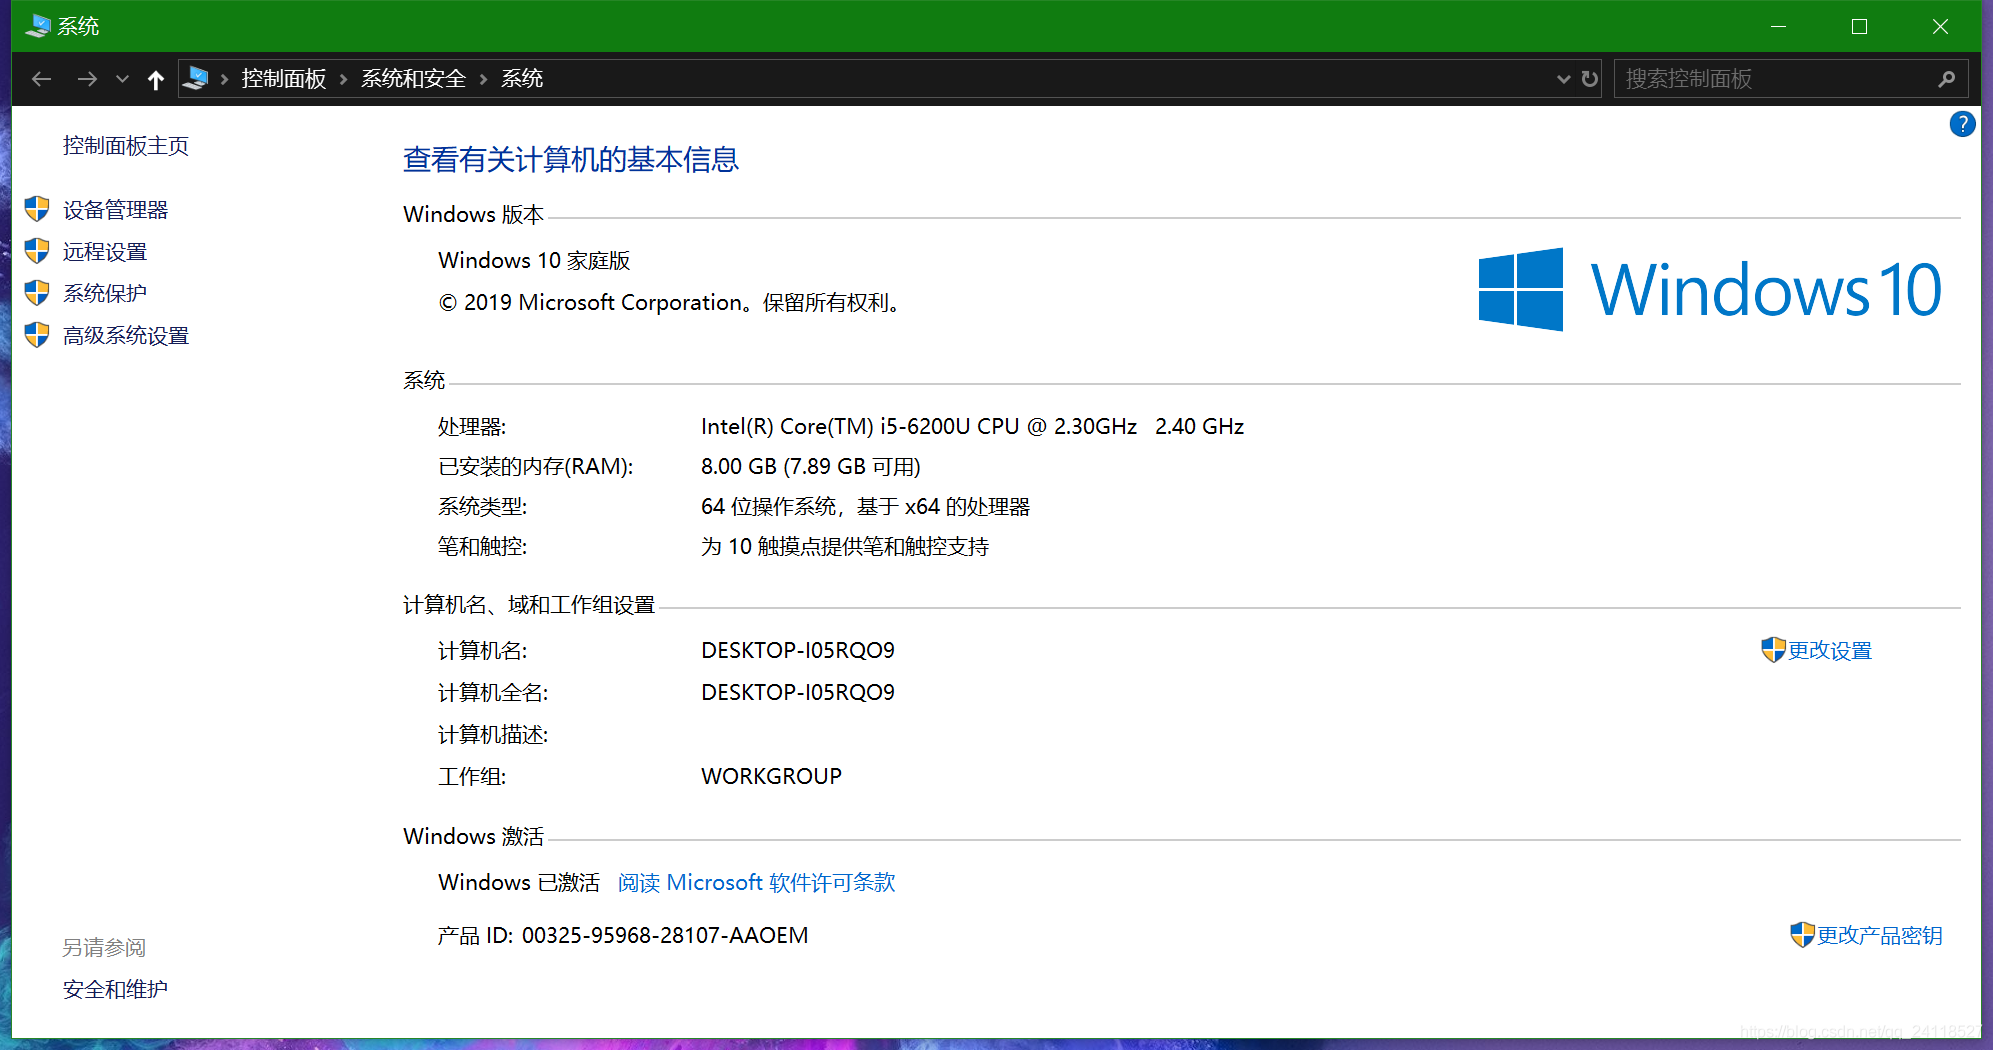Click 计算机名 value DESKTOP-I05RQO9
Image resolution: width=1993 pixels, height=1050 pixels.
tap(798, 651)
